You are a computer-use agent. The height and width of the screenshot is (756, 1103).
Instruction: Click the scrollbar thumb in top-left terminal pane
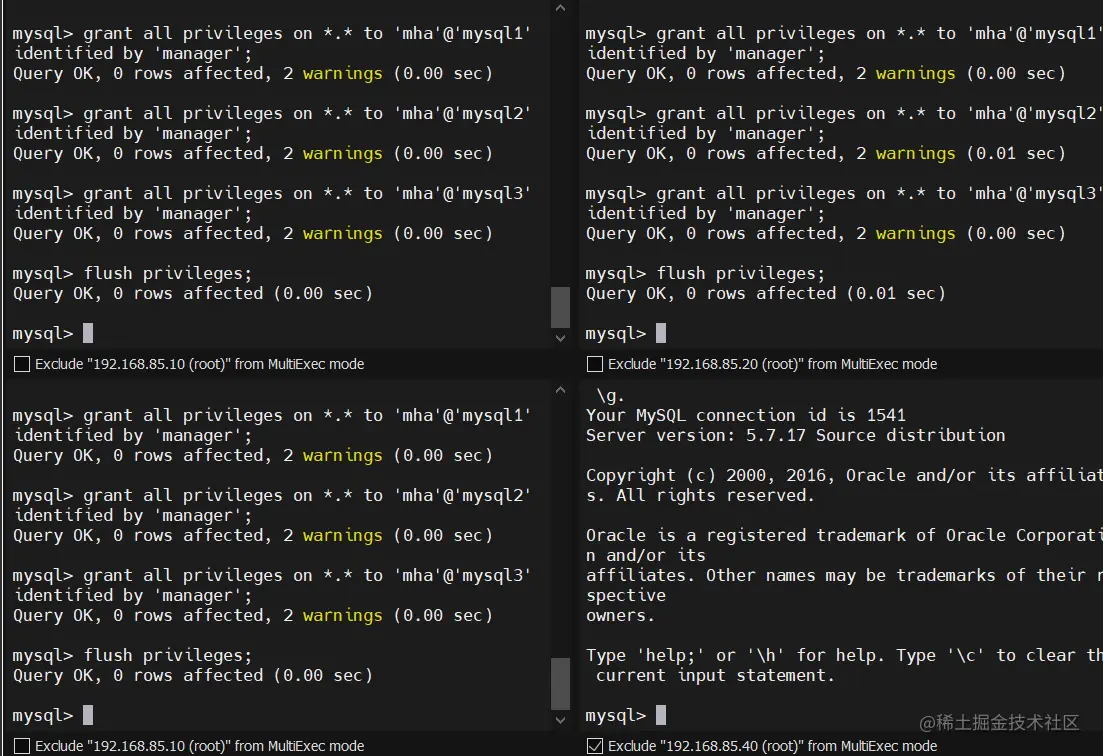pyautogui.click(x=560, y=307)
